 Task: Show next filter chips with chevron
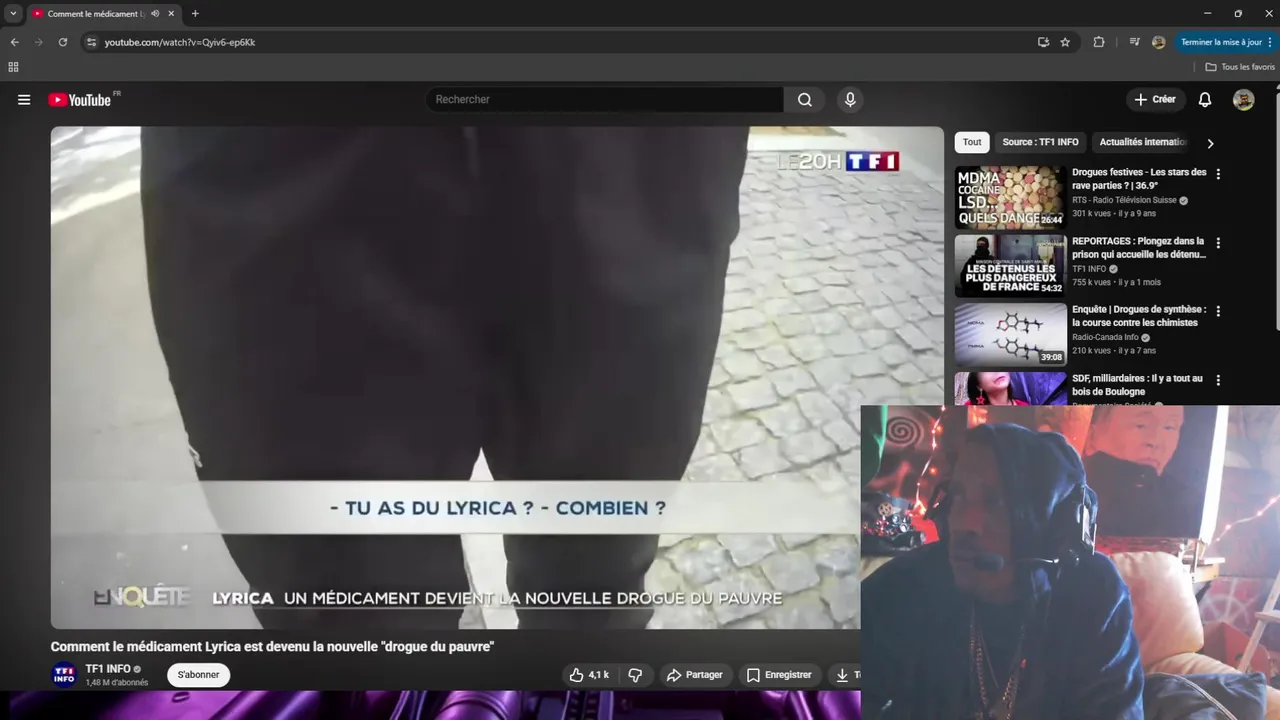pyautogui.click(x=1210, y=143)
